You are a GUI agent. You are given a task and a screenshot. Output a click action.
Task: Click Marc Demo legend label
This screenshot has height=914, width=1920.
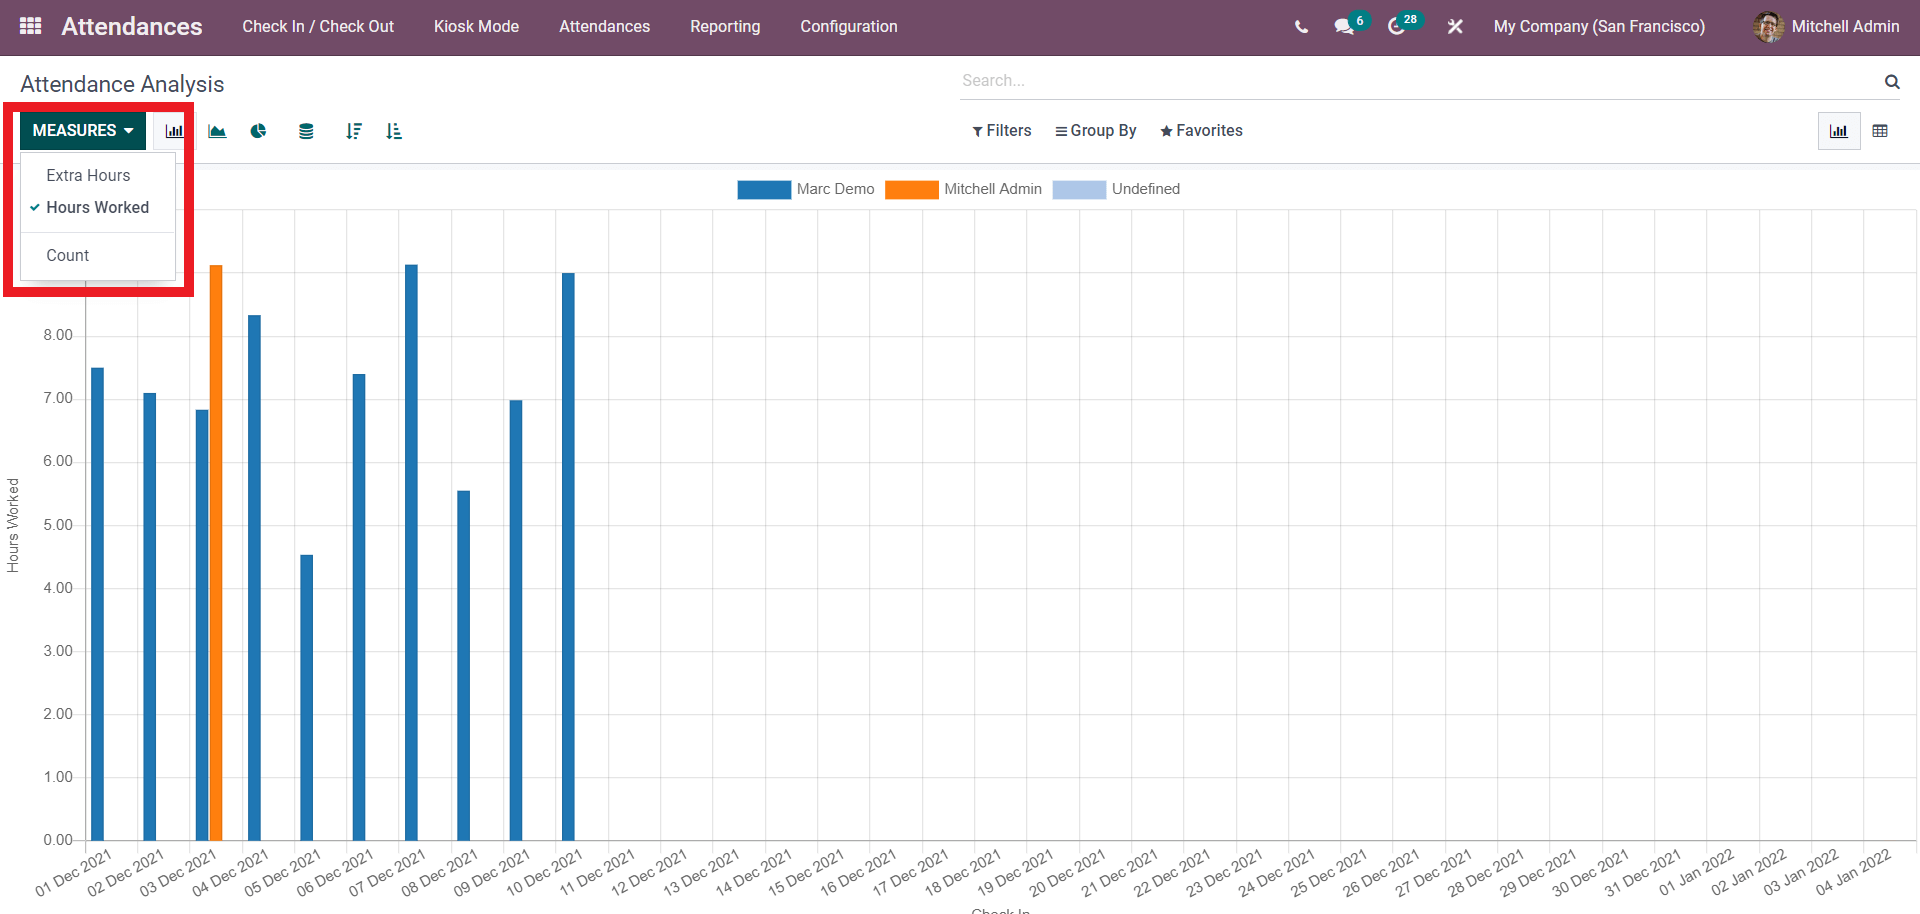(x=835, y=189)
